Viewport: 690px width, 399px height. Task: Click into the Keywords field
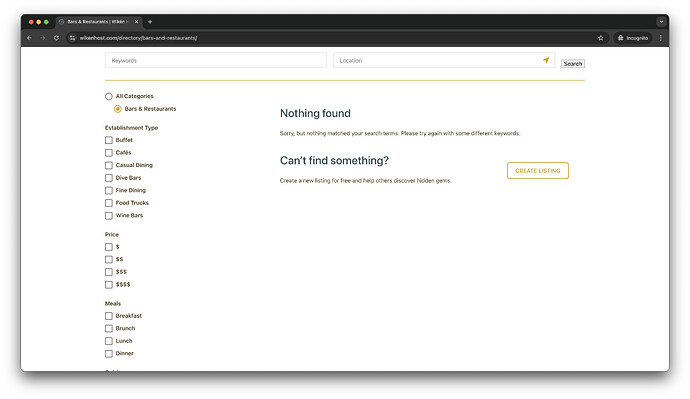(216, 60)
